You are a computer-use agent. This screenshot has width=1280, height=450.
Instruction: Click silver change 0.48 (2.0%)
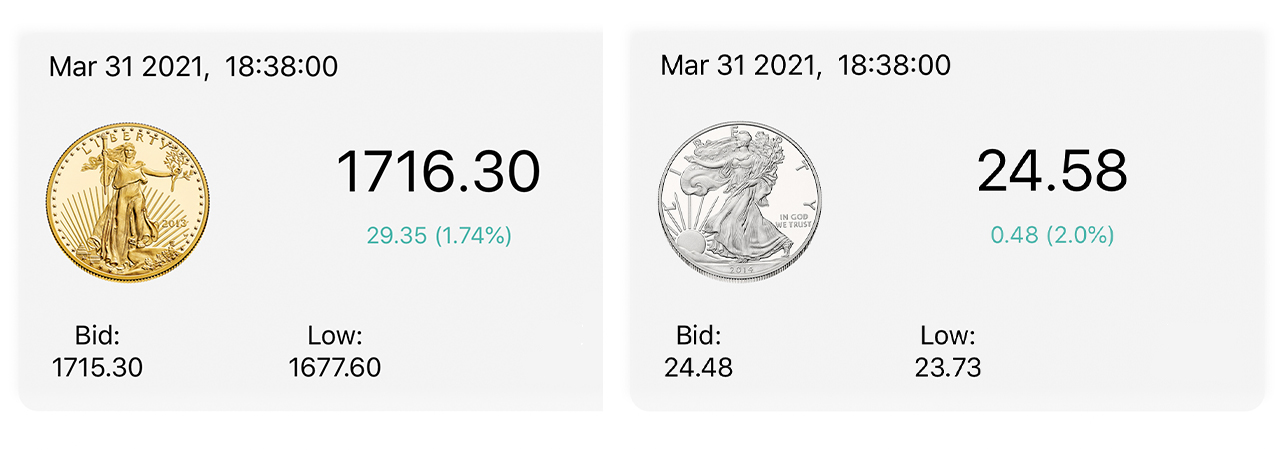coord(1052,236)
